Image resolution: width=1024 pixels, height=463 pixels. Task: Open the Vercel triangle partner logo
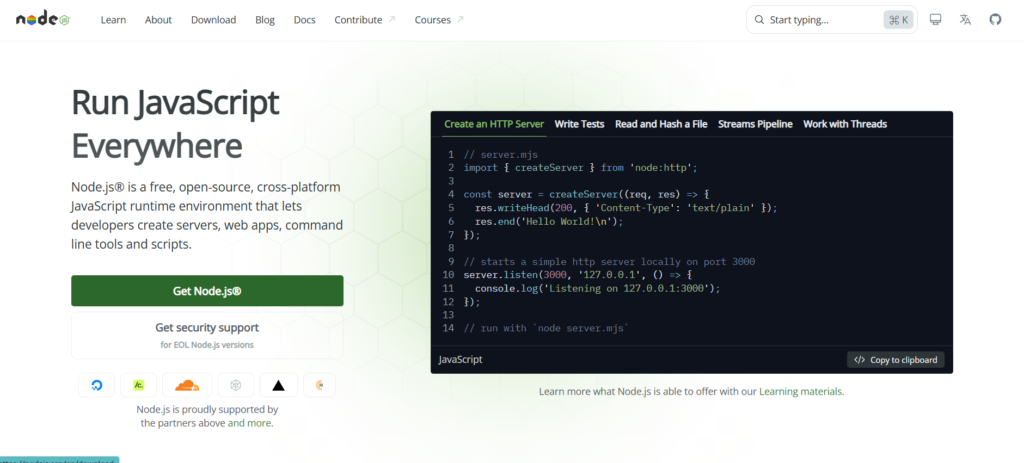(x=278, y=385)
